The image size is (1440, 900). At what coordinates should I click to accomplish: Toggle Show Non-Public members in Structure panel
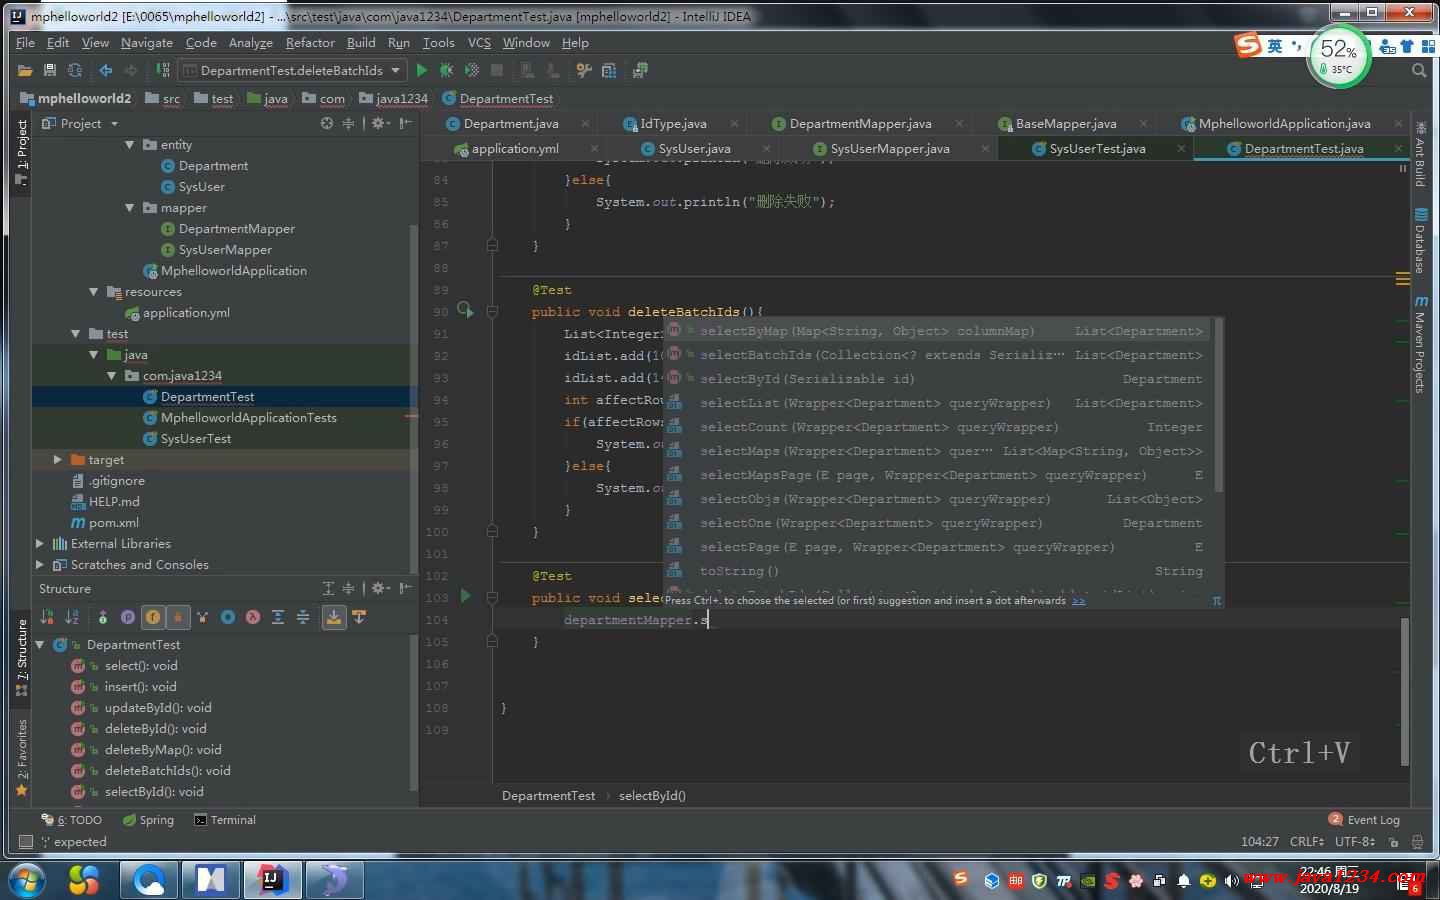tap(178, 617)
